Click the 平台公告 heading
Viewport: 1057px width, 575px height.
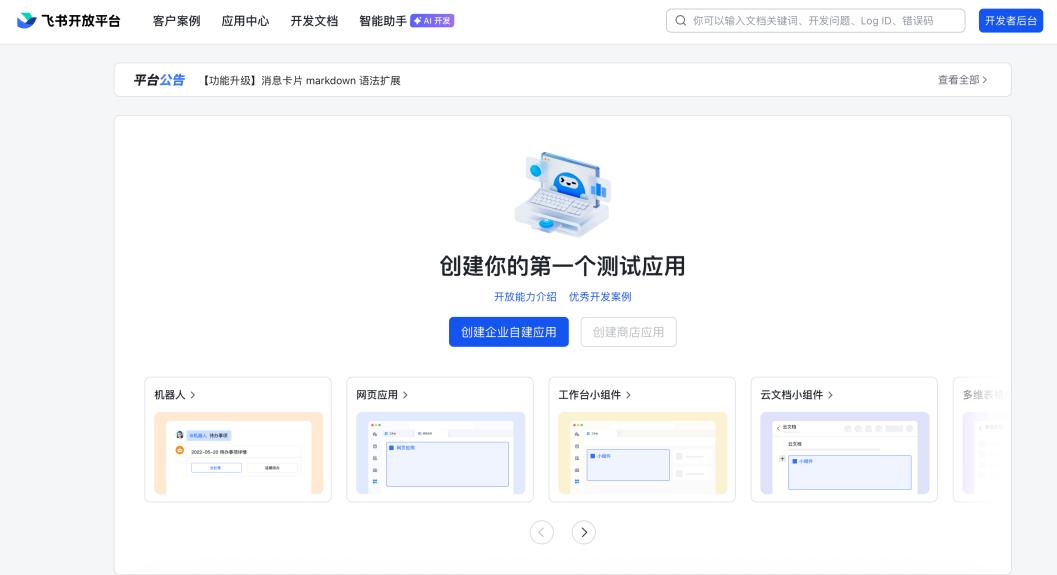[x=159, y=80]
